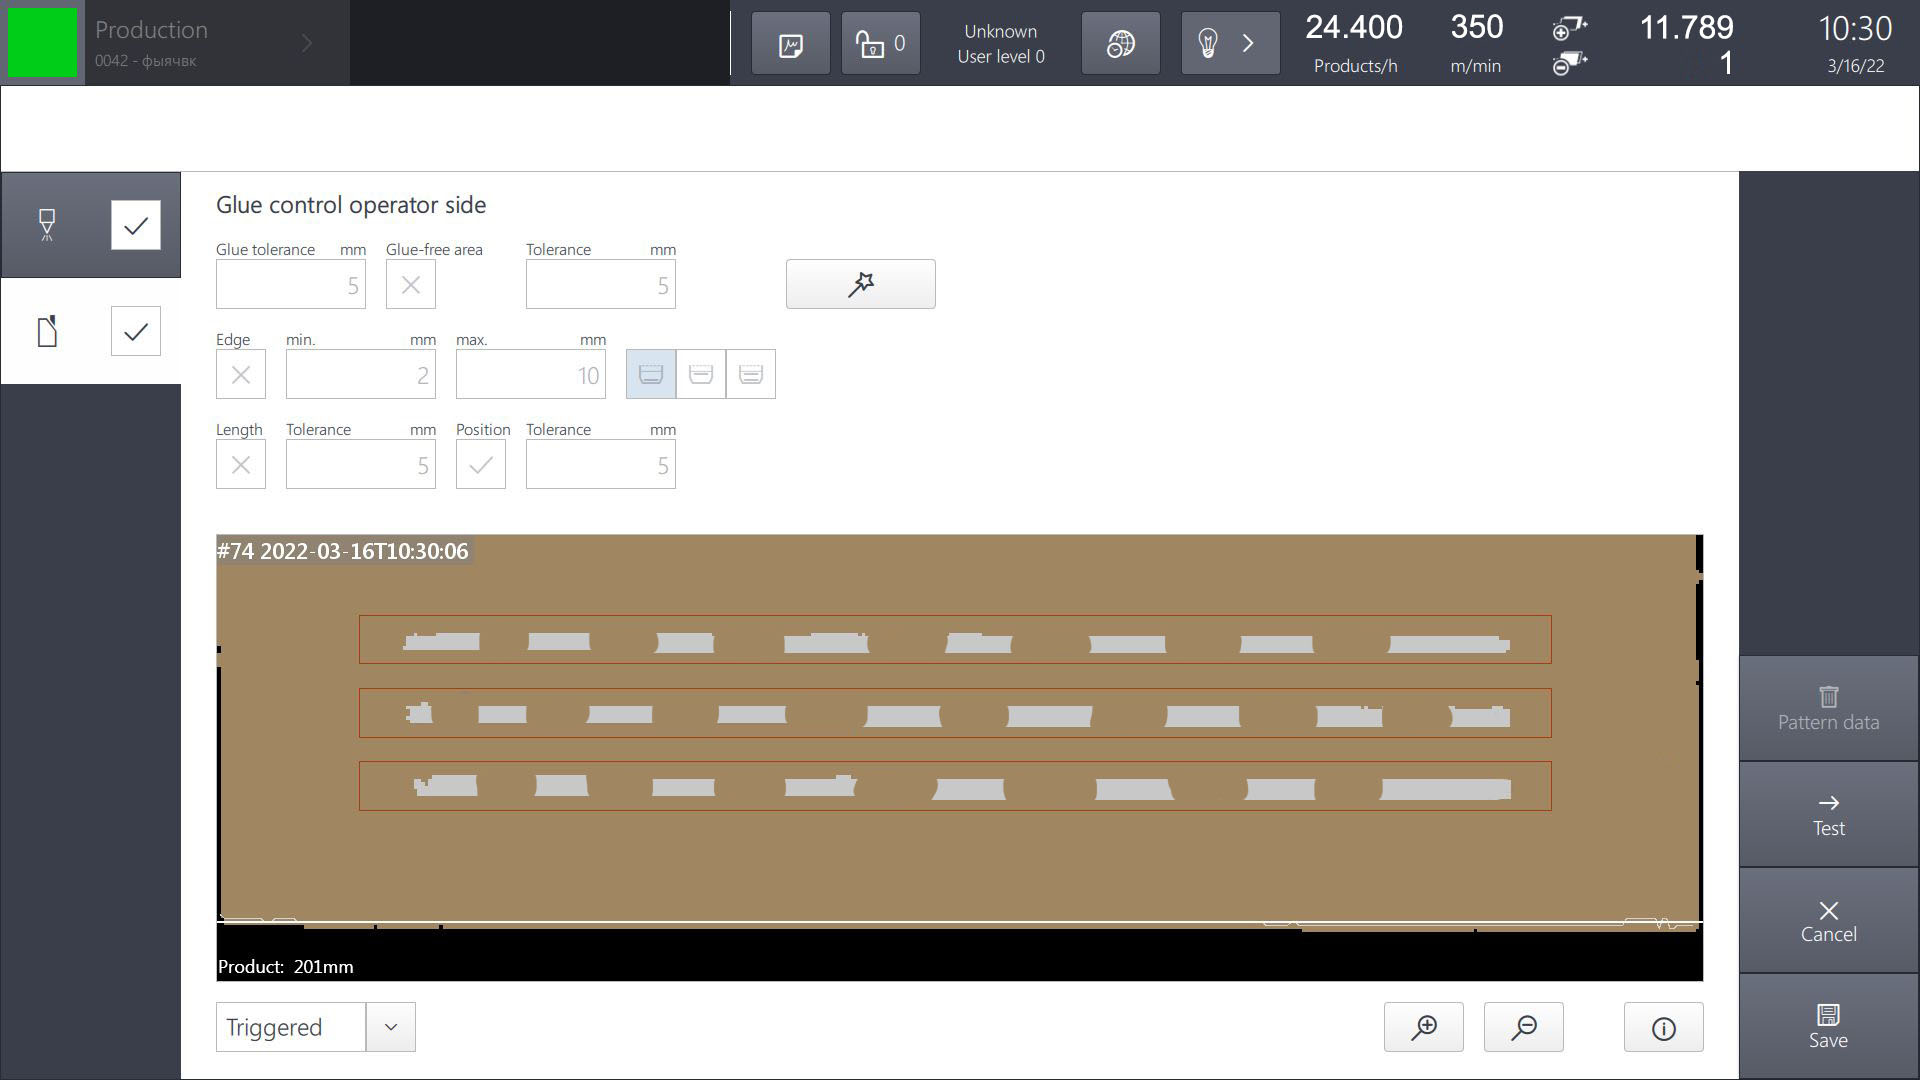Apply auto-setup with the magic wand icon
This screenshot has width=1920, height=1080.
pyautogui.click(x=860, y=284)
